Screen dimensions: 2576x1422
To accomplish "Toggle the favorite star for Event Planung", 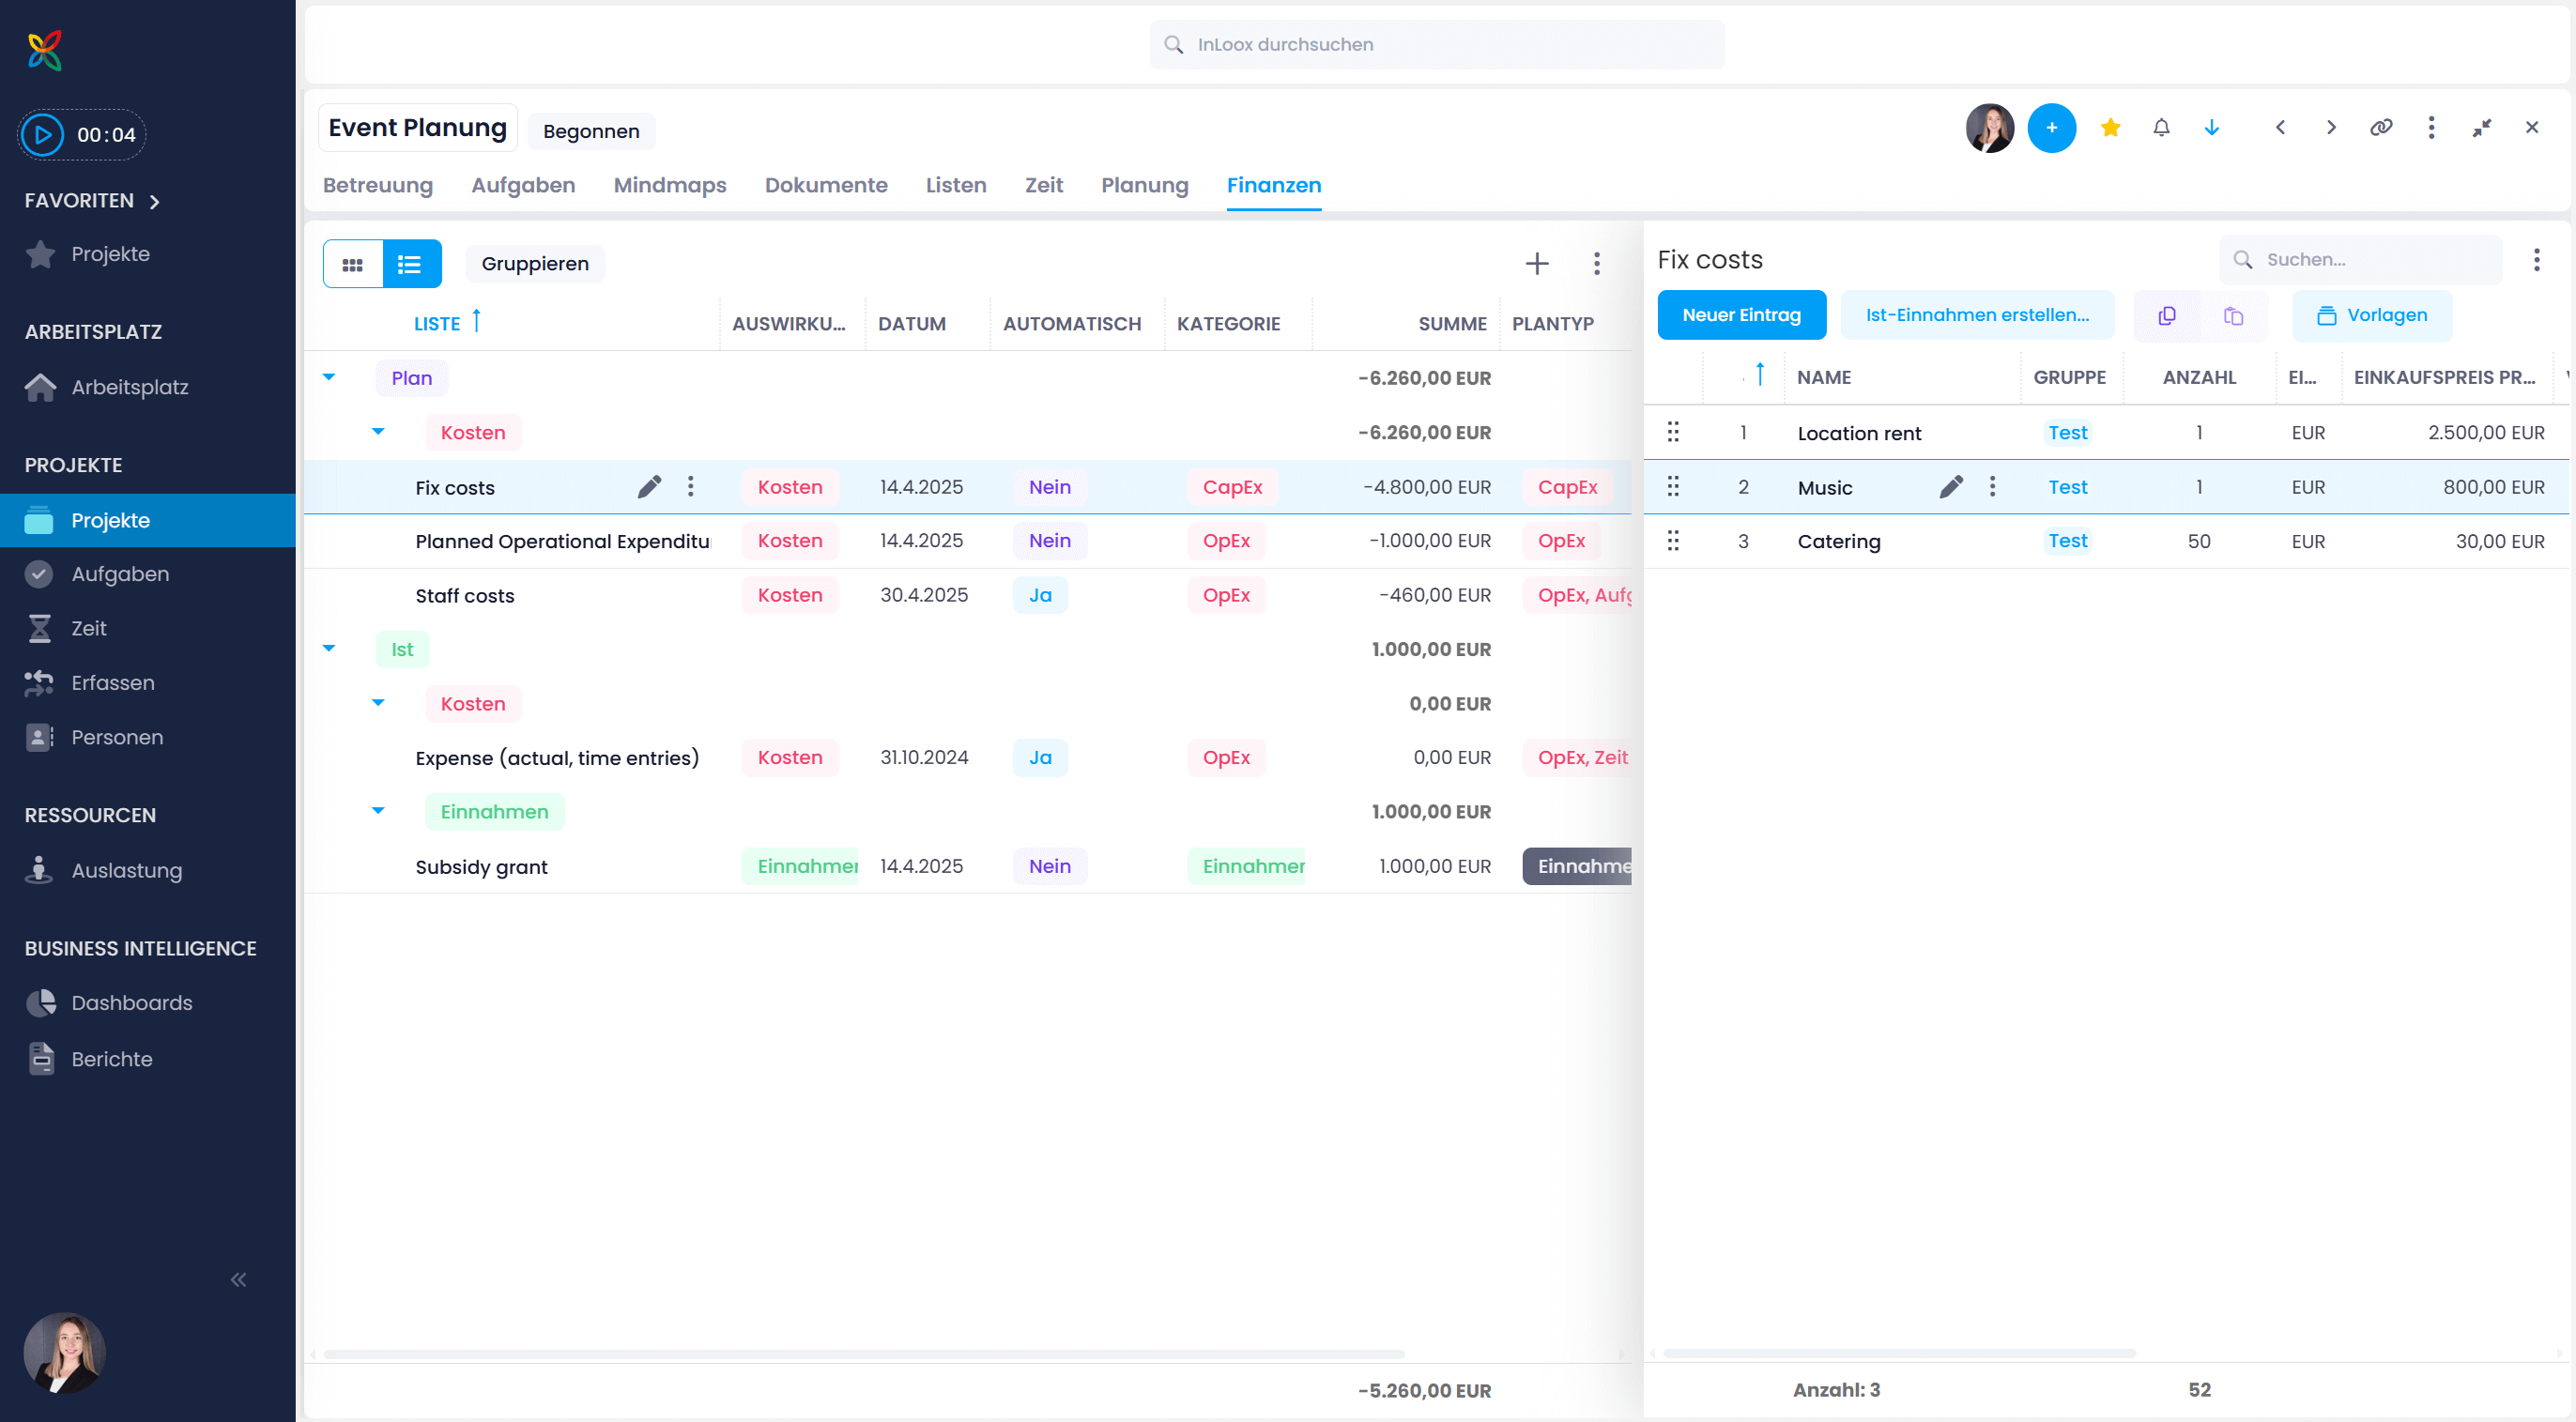I will click(x=2110, y=128).
